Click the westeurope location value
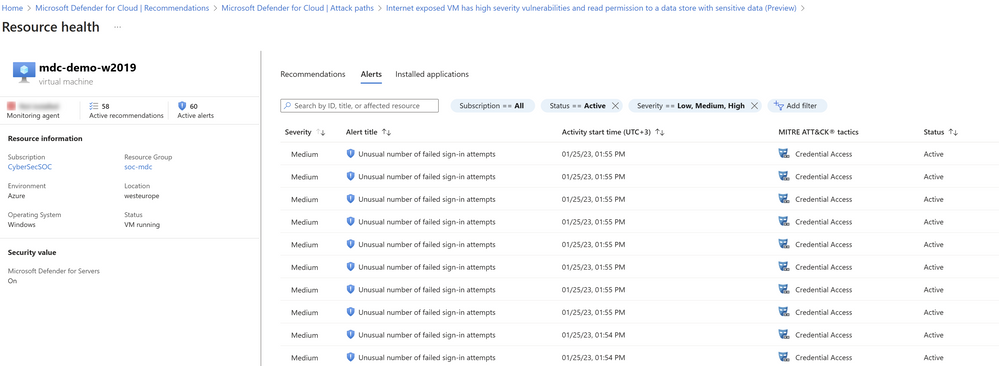The width and height of the screenshot is (999, 366). pyautogui.click(x=141, y=196)
